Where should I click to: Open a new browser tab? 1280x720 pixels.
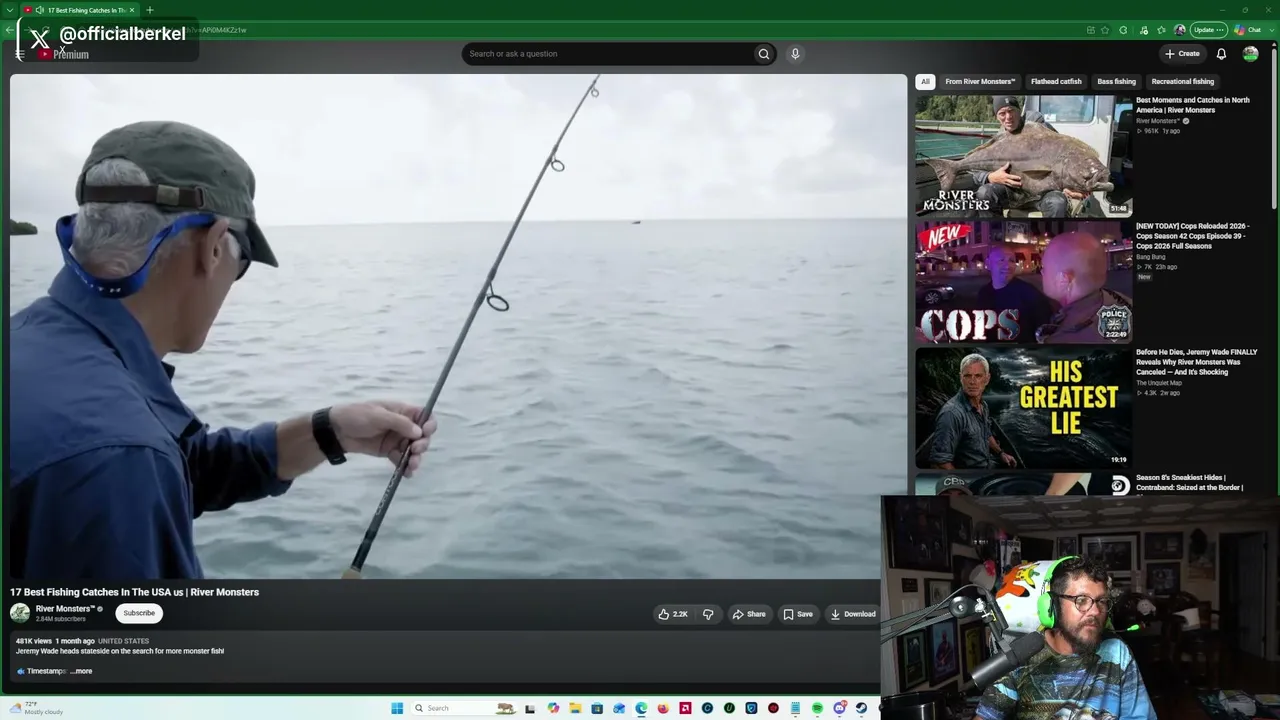point(150,10)
